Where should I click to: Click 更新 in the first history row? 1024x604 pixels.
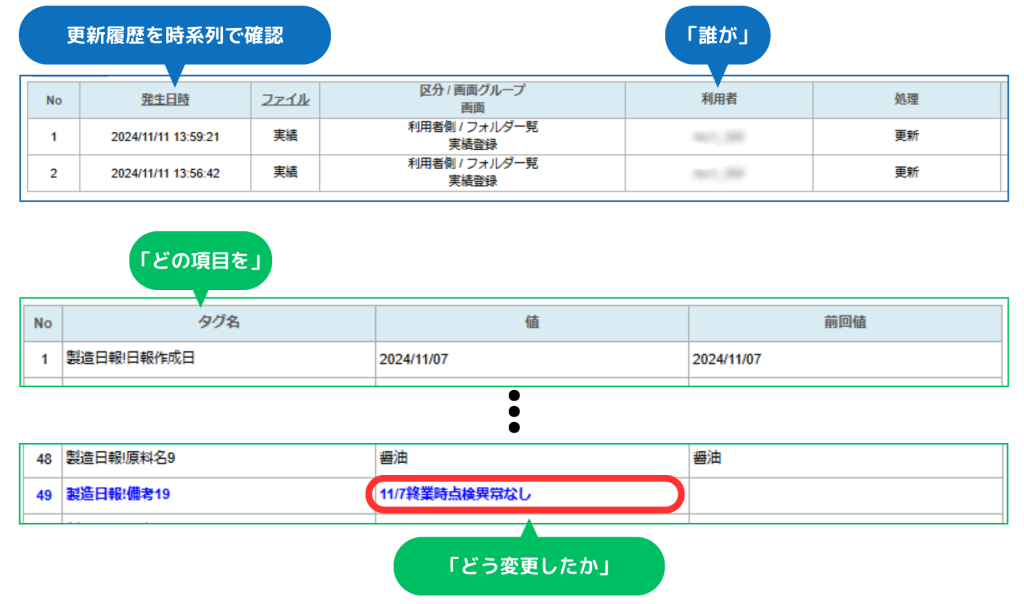(x=906, y=137)
